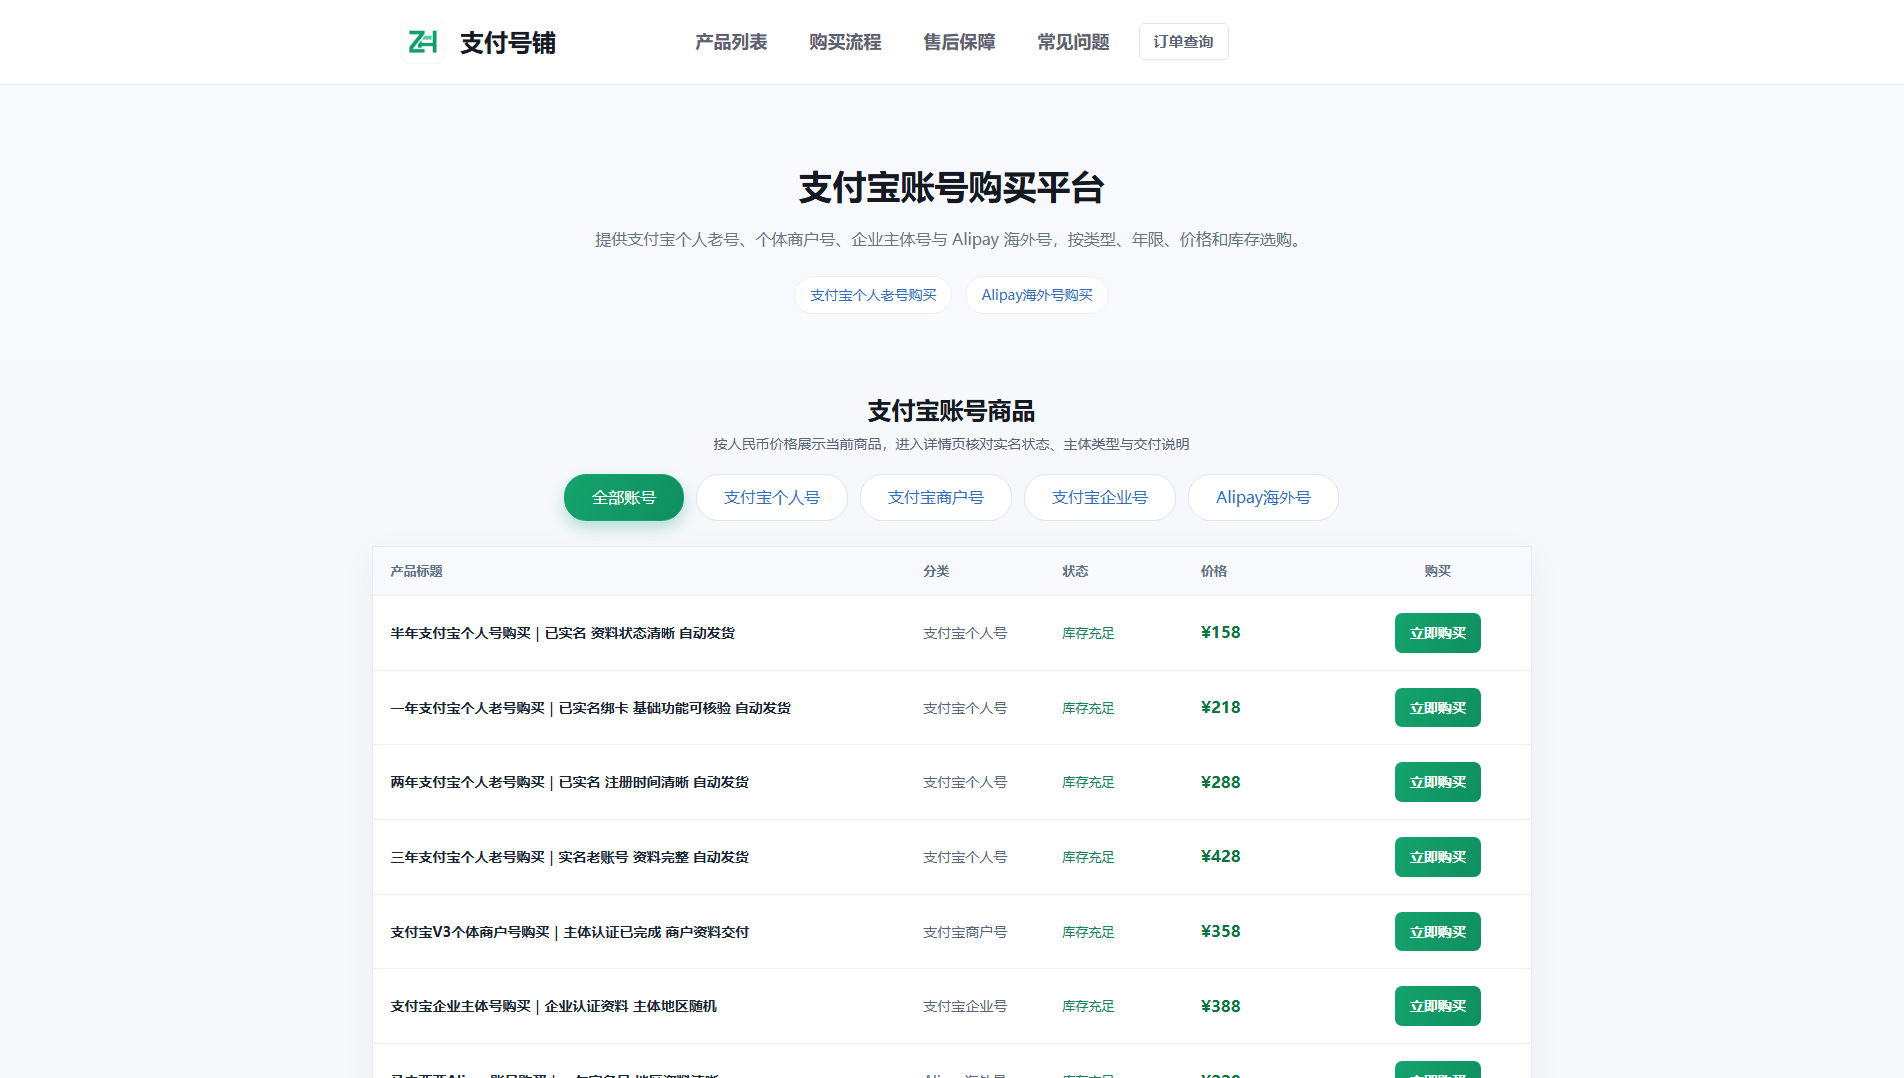Click the 支付宝企业号 category cell in table
This screenshot has height=1078, width=1904.
(x=965, y=1006)
